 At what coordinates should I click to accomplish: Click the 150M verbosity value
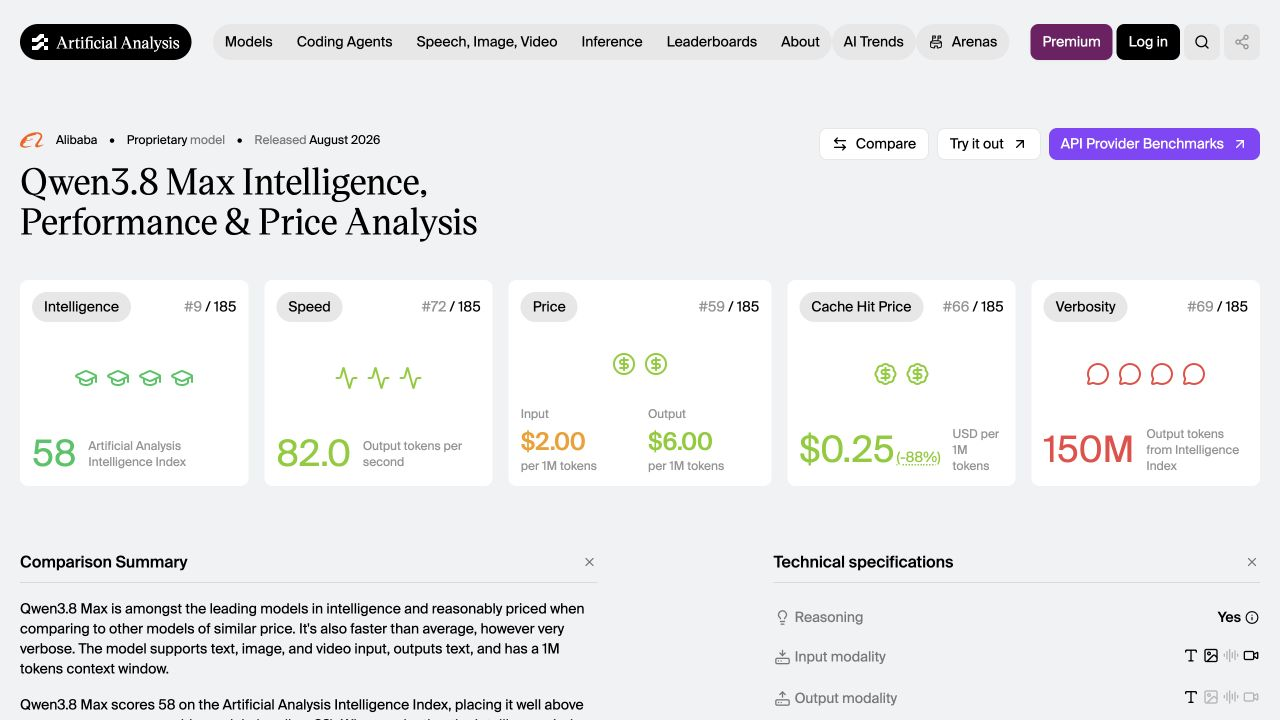point(1088,450)
